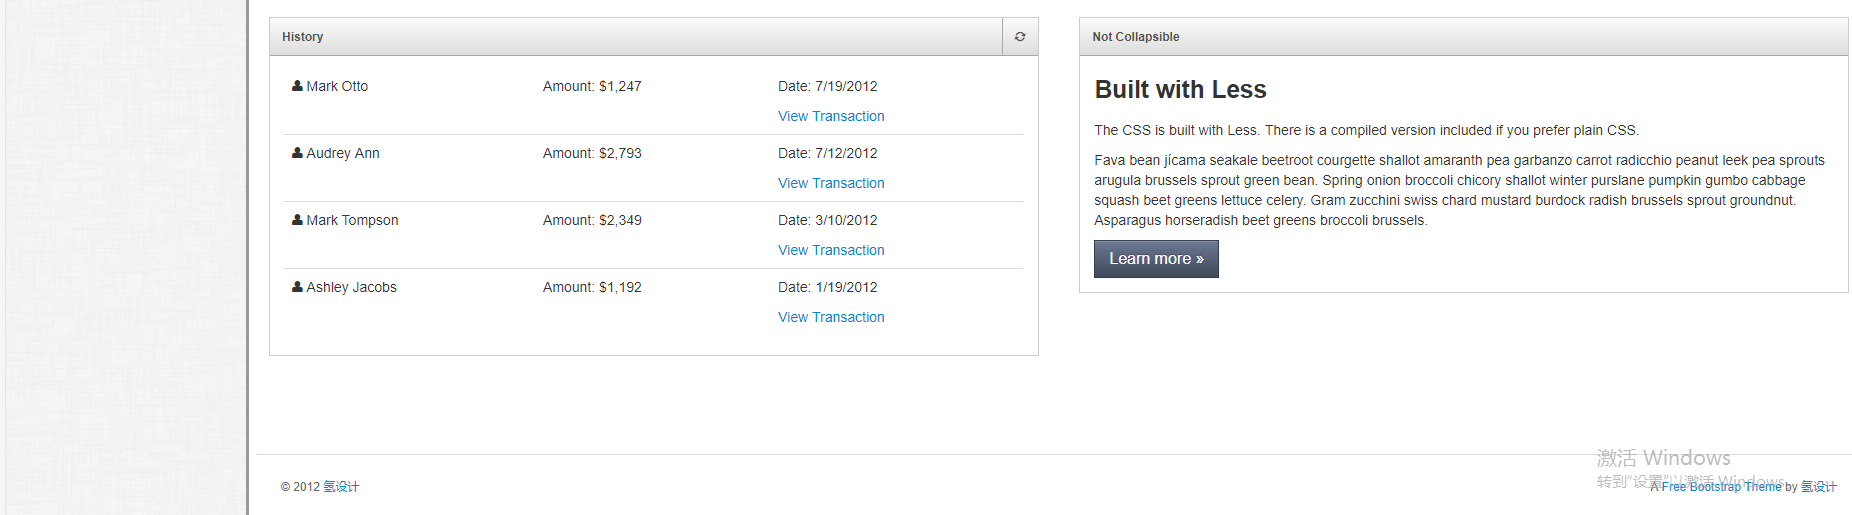View transaction dated 7/19/2012

pos(831,116)
